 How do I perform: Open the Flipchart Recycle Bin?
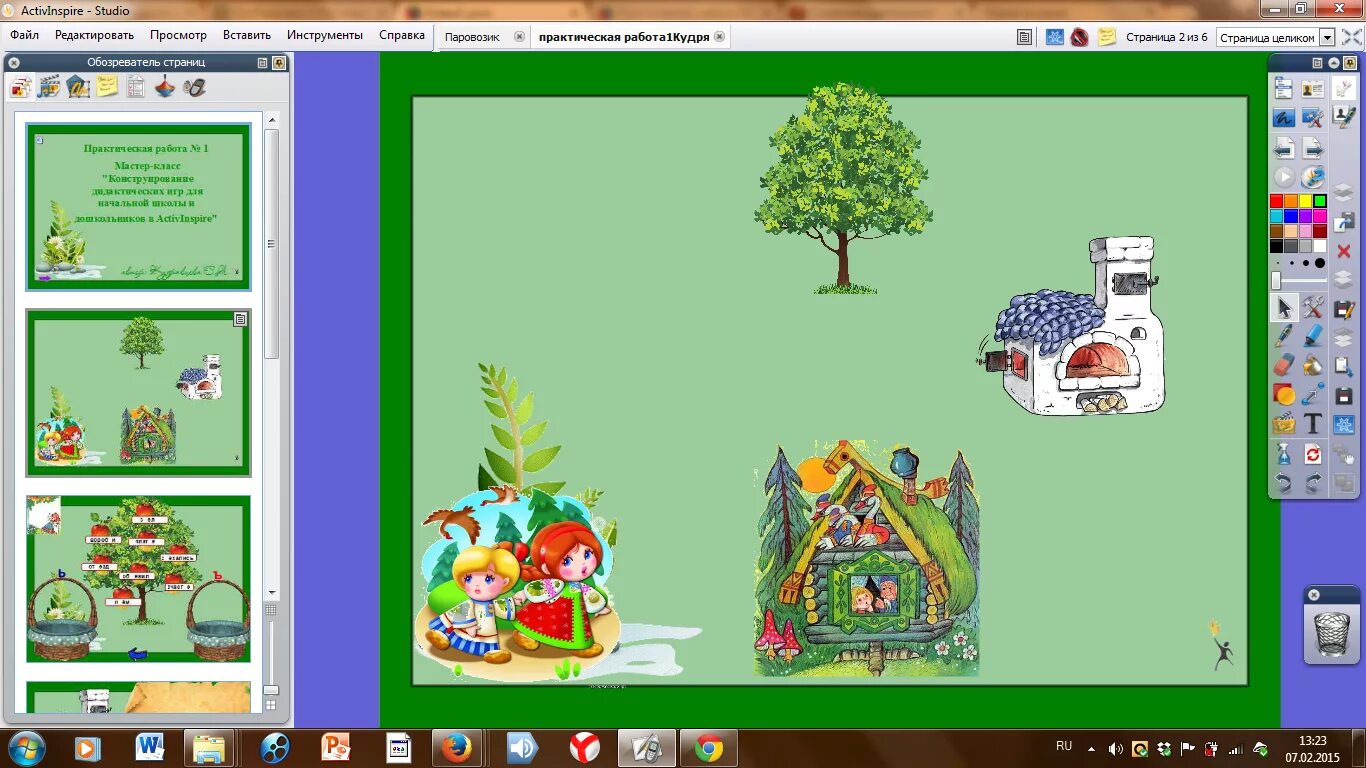click(x=1332, y=634)
